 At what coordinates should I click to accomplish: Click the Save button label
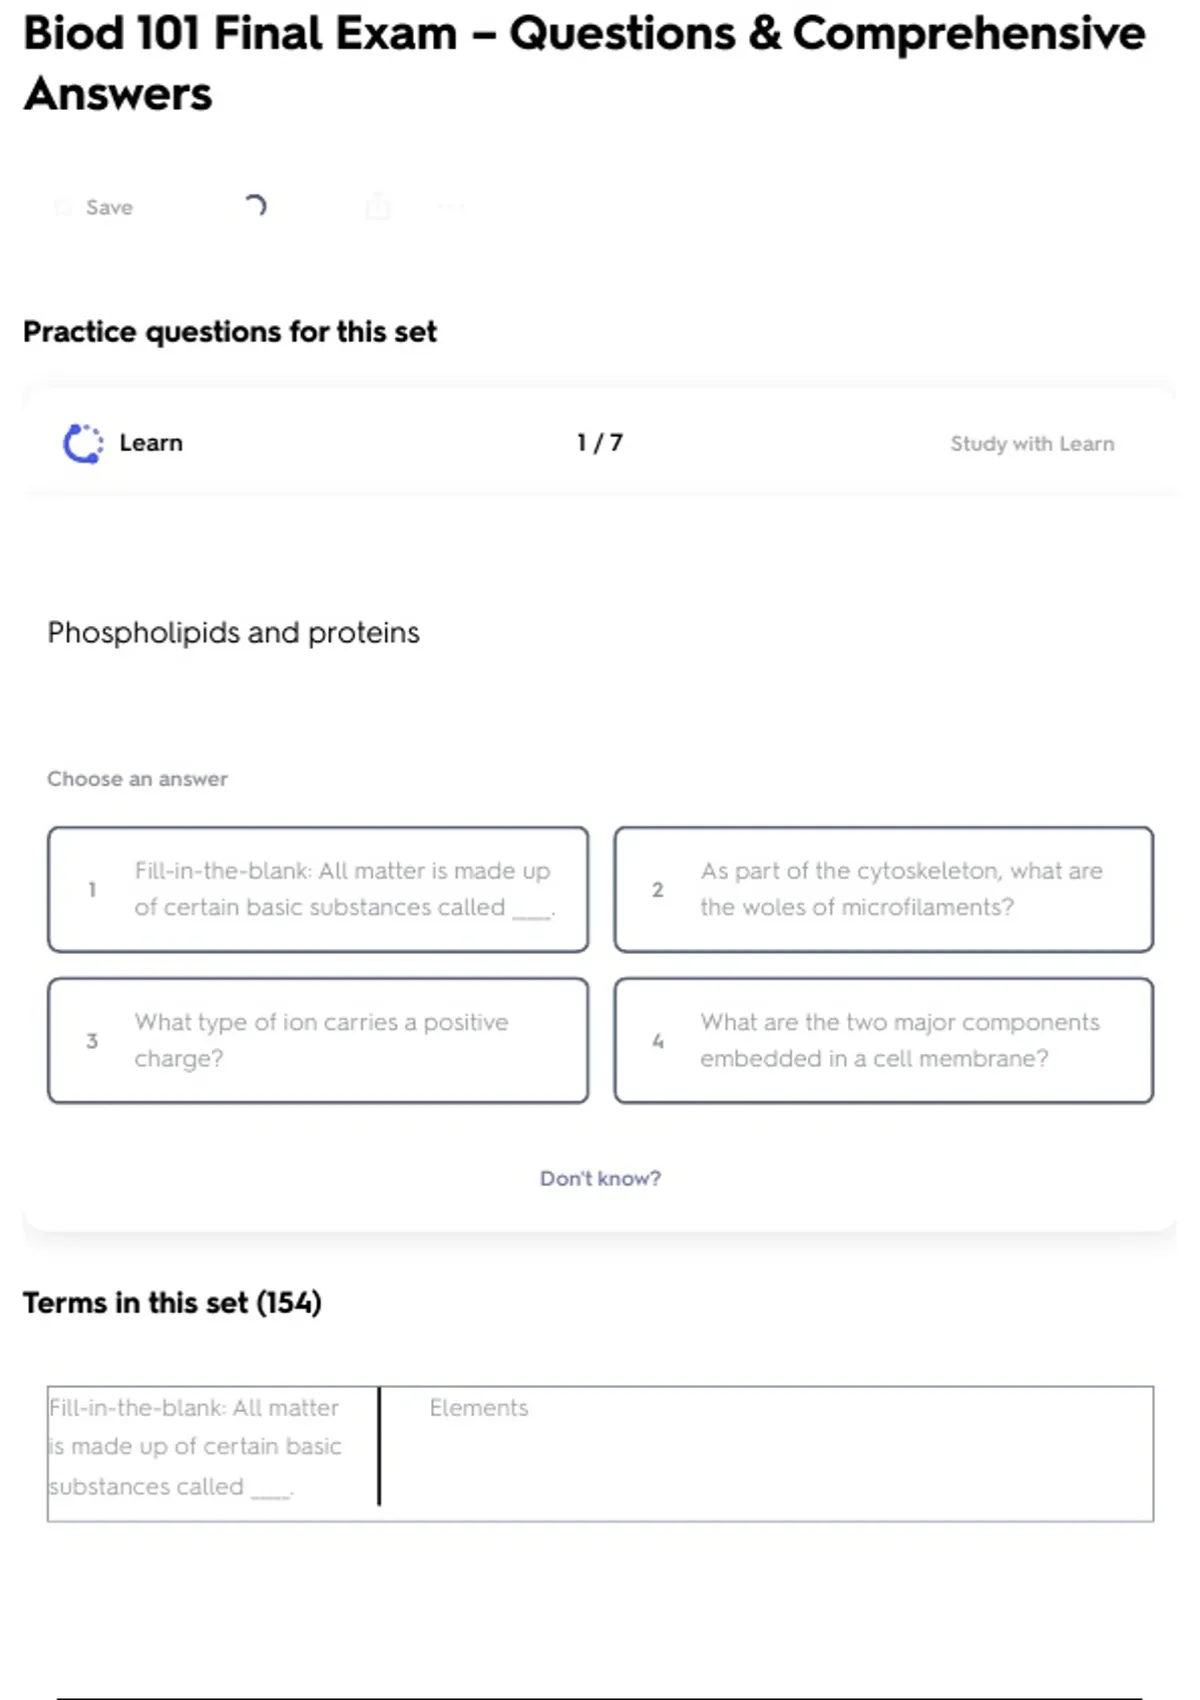(109, 207)
